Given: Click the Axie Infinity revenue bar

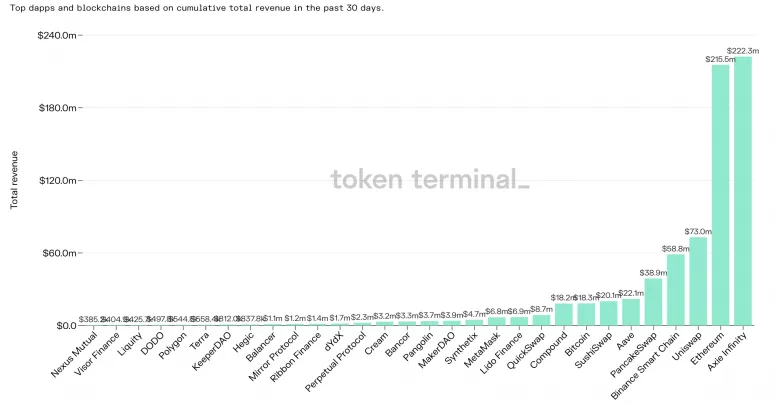Looking at the screenshot, I should 743,190.
